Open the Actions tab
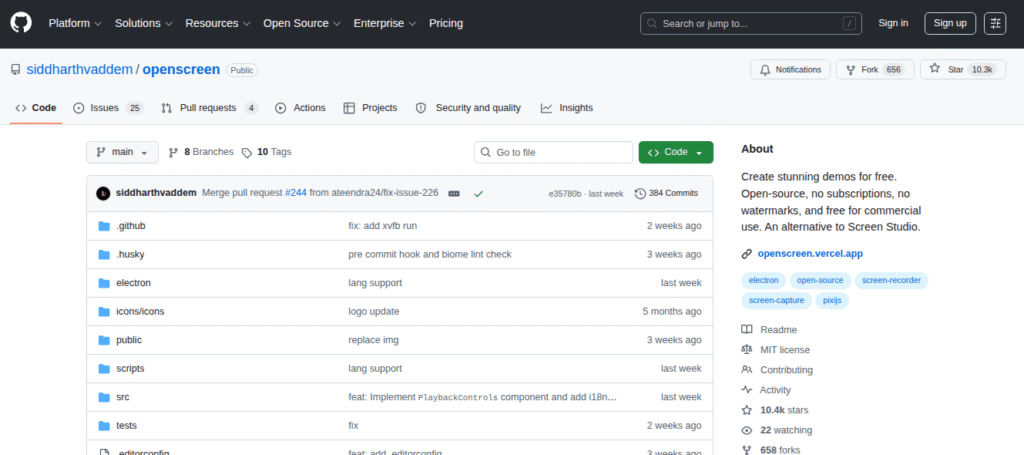This screenshot has height=455, width=1024. 300,108
